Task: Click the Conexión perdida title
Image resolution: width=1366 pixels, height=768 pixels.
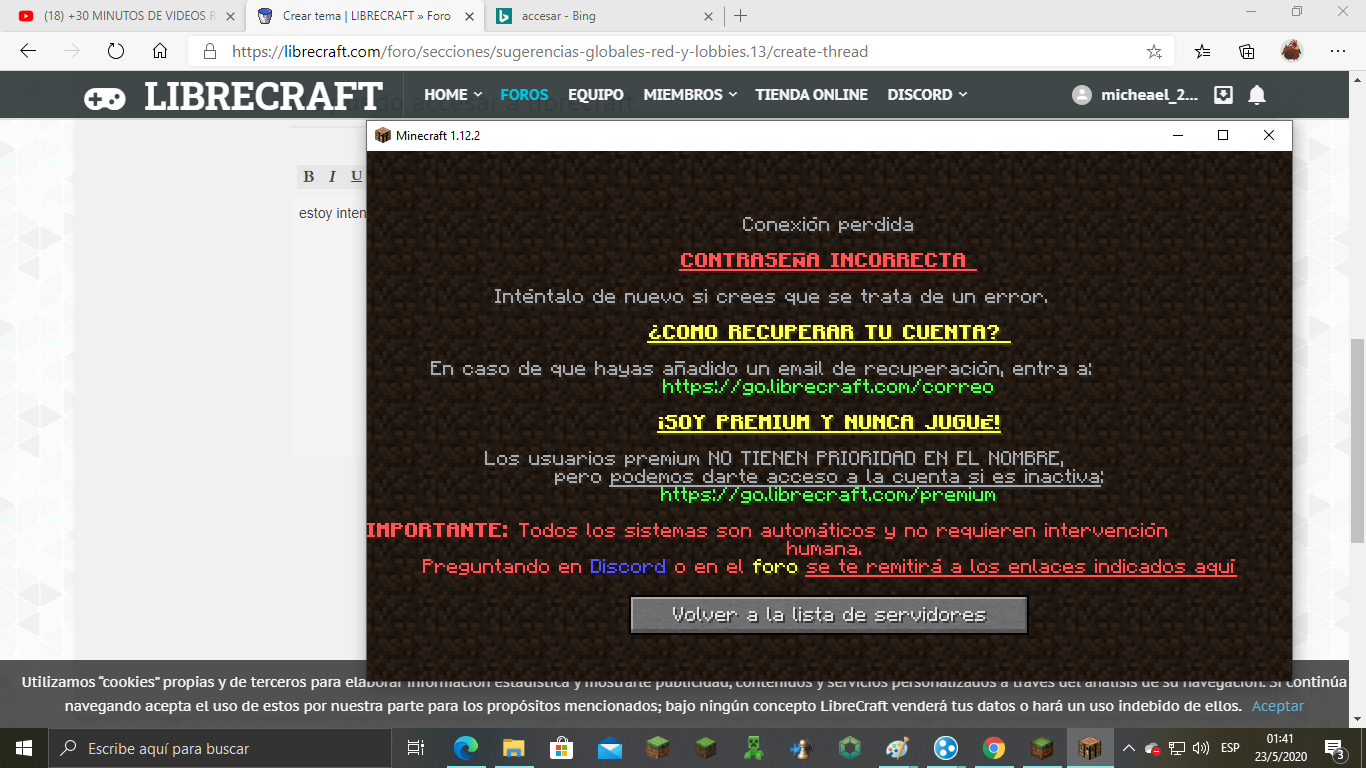Action: point(828,225)
